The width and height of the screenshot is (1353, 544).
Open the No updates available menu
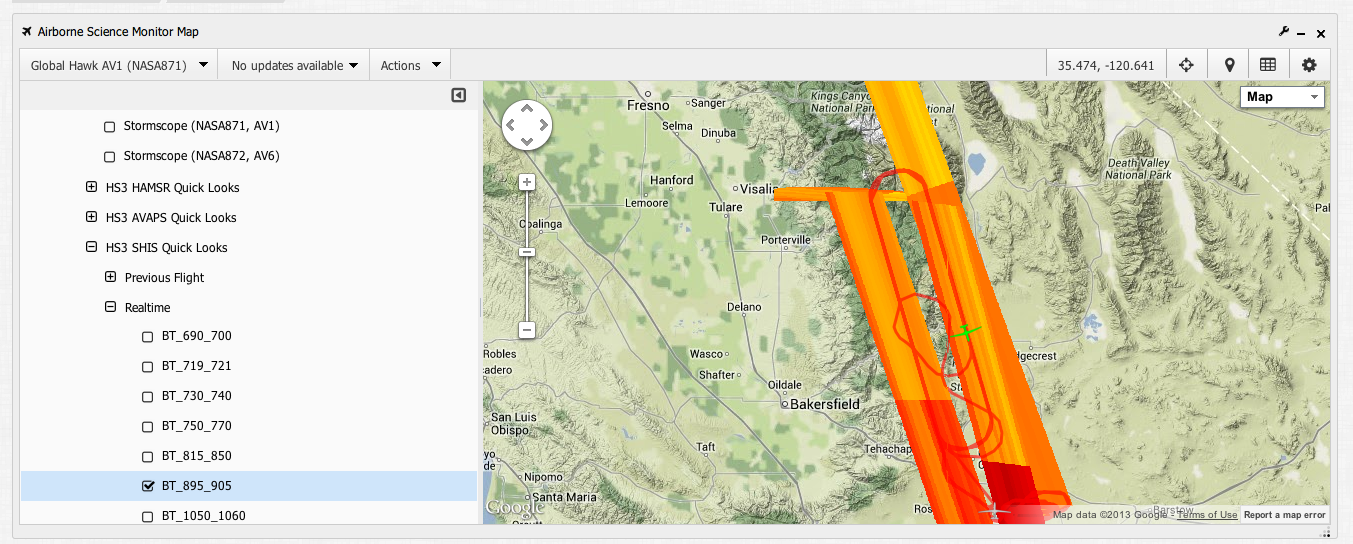coord(294,65)
